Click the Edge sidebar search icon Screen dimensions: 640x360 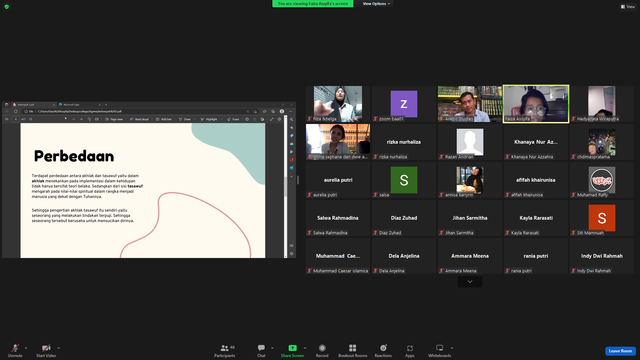[291, 120]
